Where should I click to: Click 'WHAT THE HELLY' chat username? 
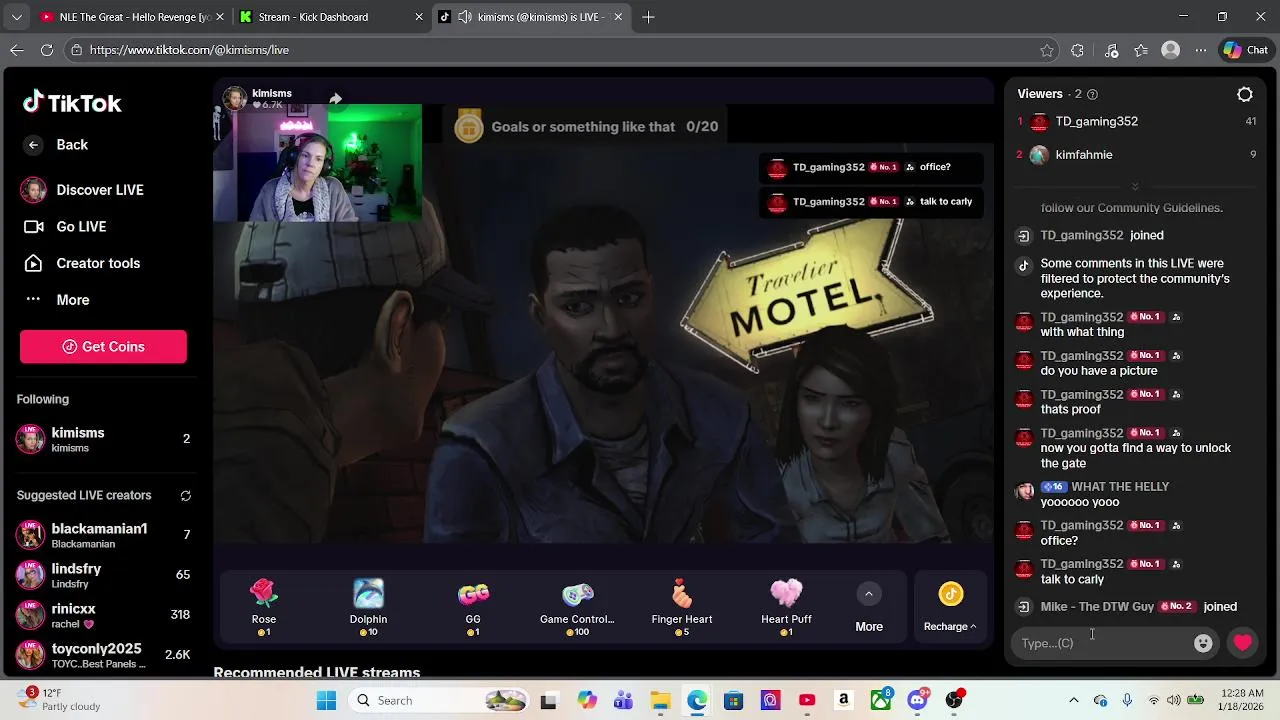tap(1120, 487)
